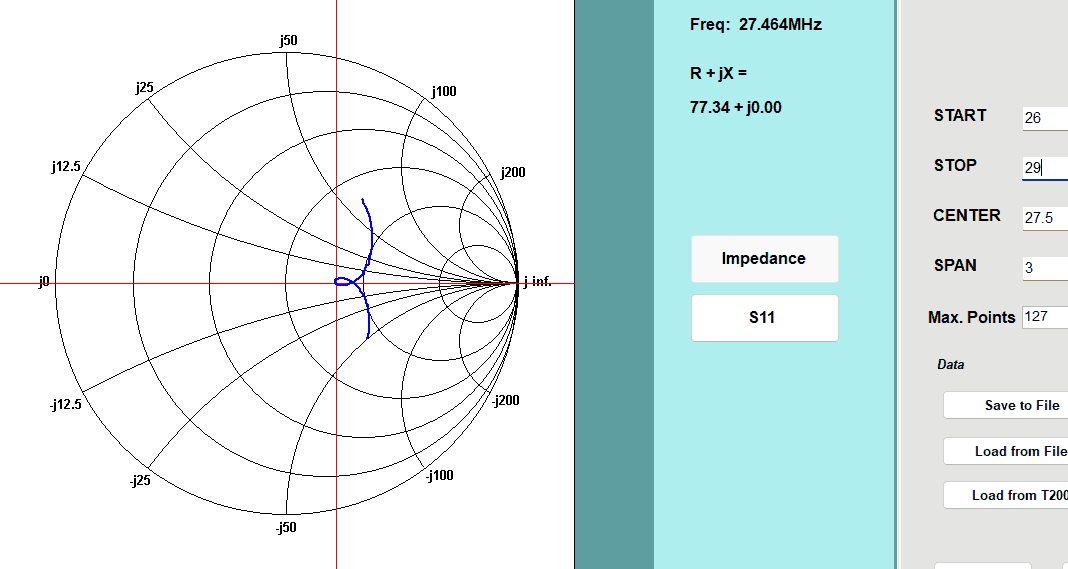The height and width of the screenshot is (569, 1068).
Task: Click the 77.34 + j0.00 impedance value
Action: (735, 107)
